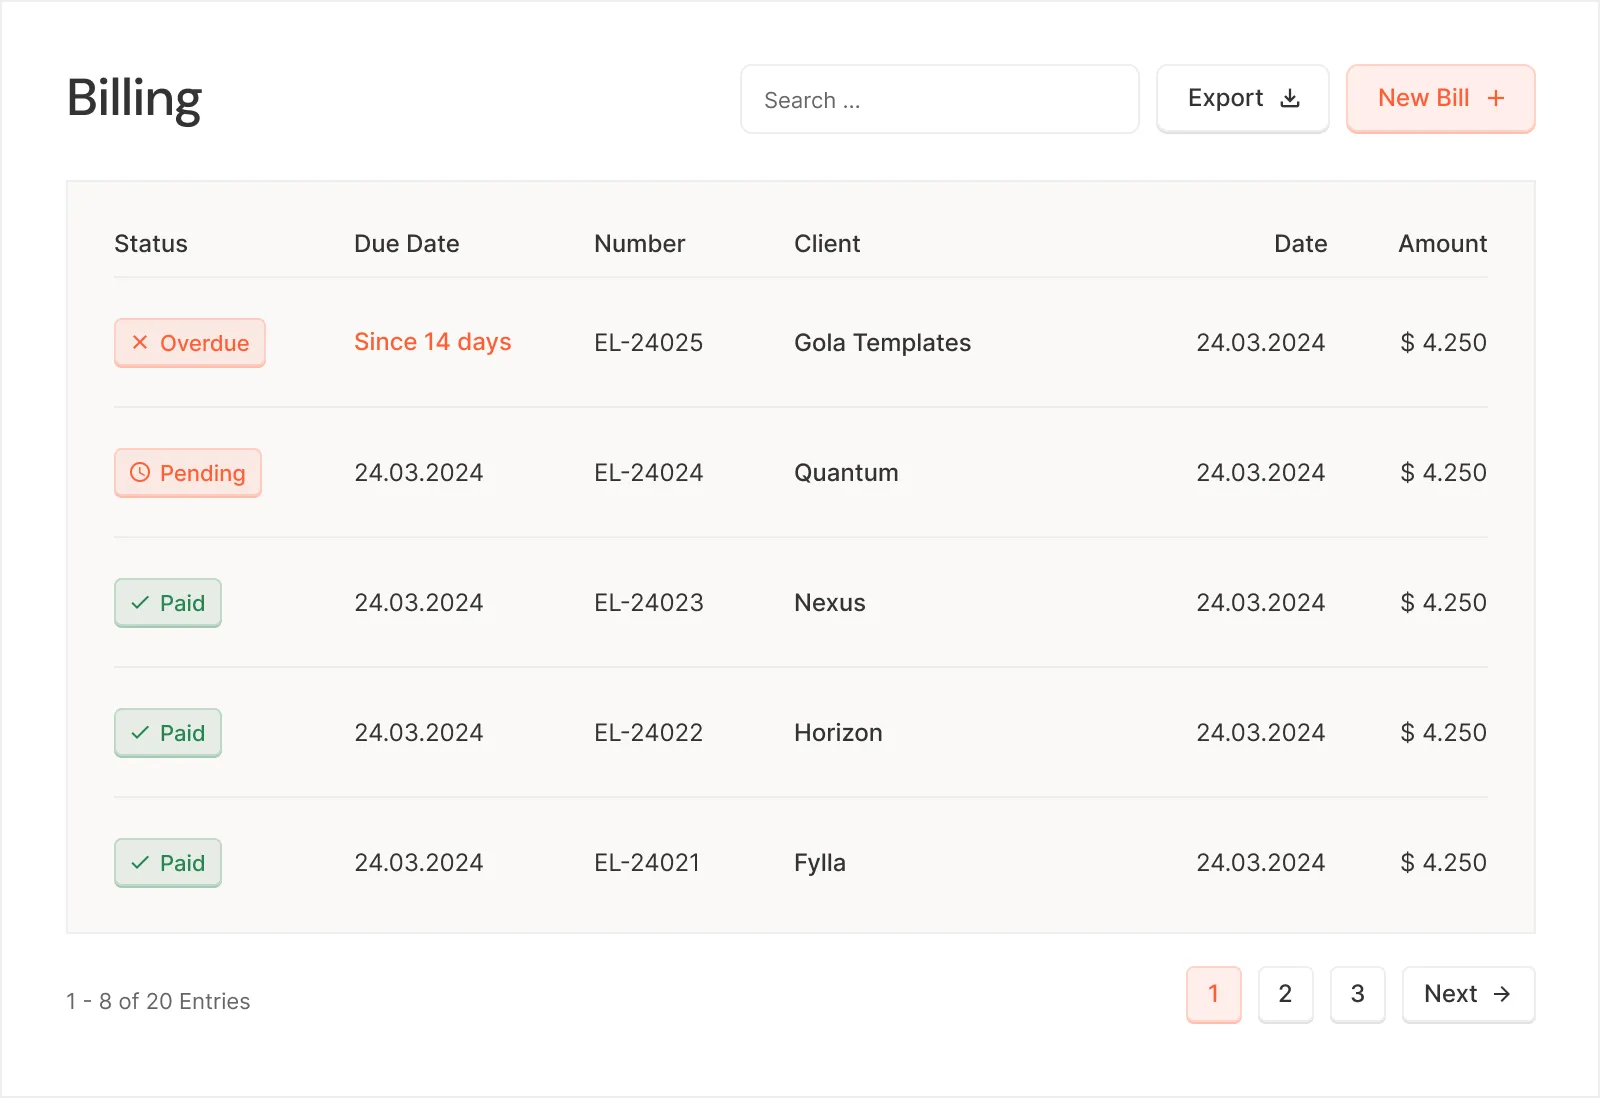Click amount $ 4.250 for Gola Templates
Screen dimensions: 1600x1098
[x=1444, y=343]
